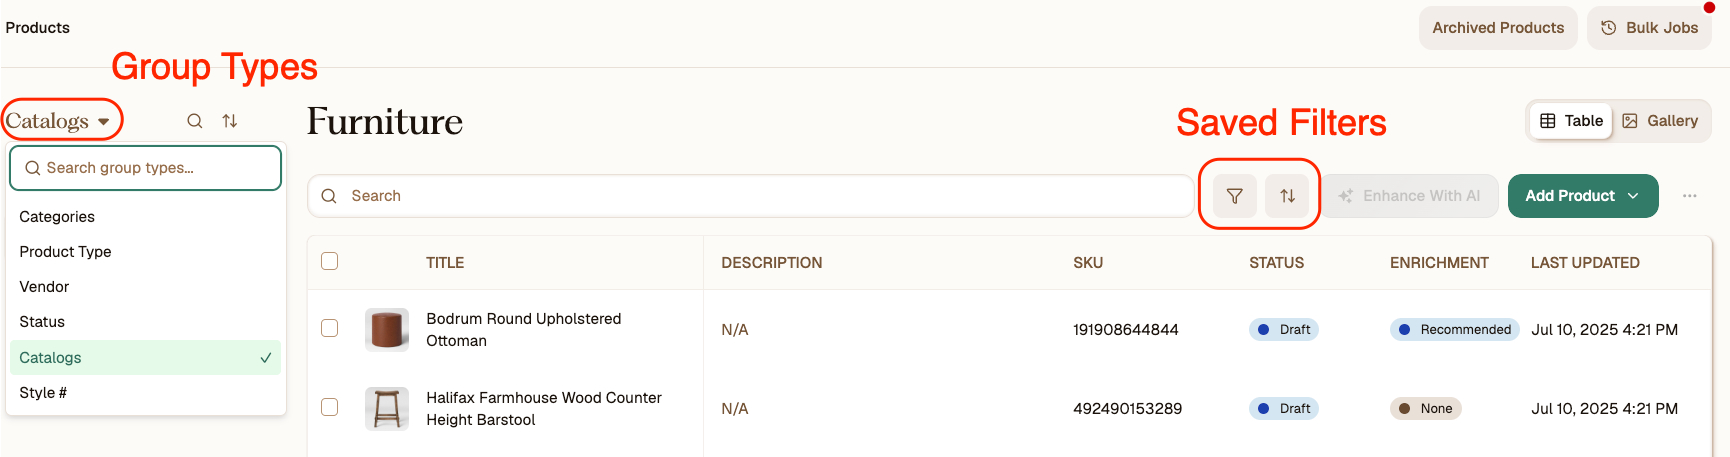
Task: Expand the Add Product dropdown
Action: click(x=1583, y=196)
